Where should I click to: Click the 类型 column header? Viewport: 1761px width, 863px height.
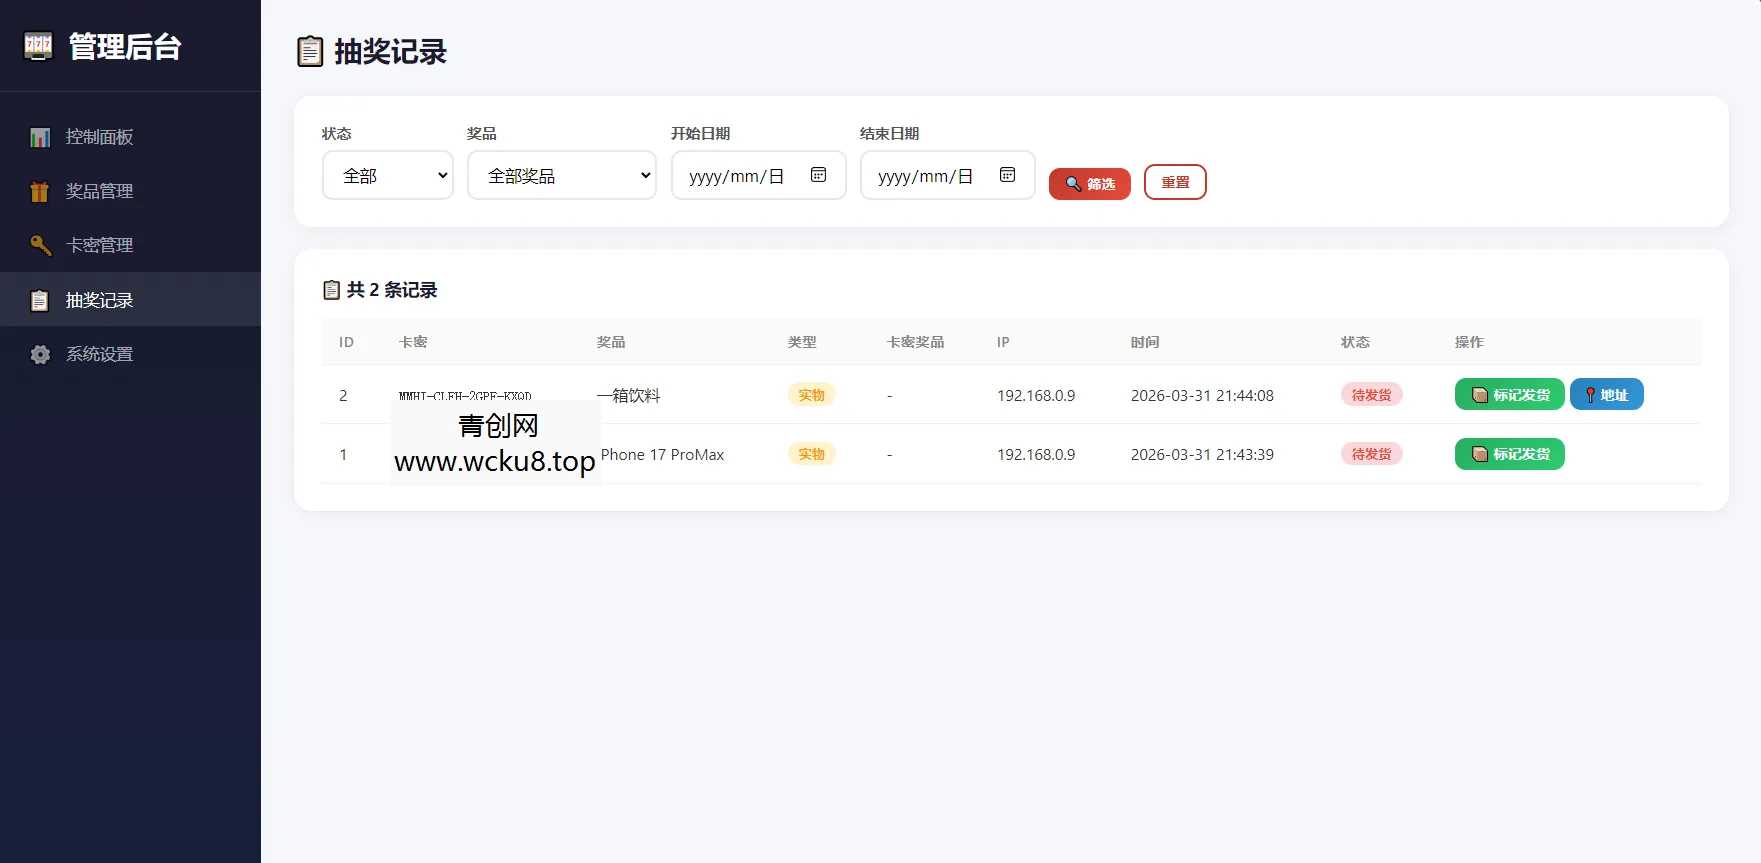pyautogui.click(x=802, y=342)
